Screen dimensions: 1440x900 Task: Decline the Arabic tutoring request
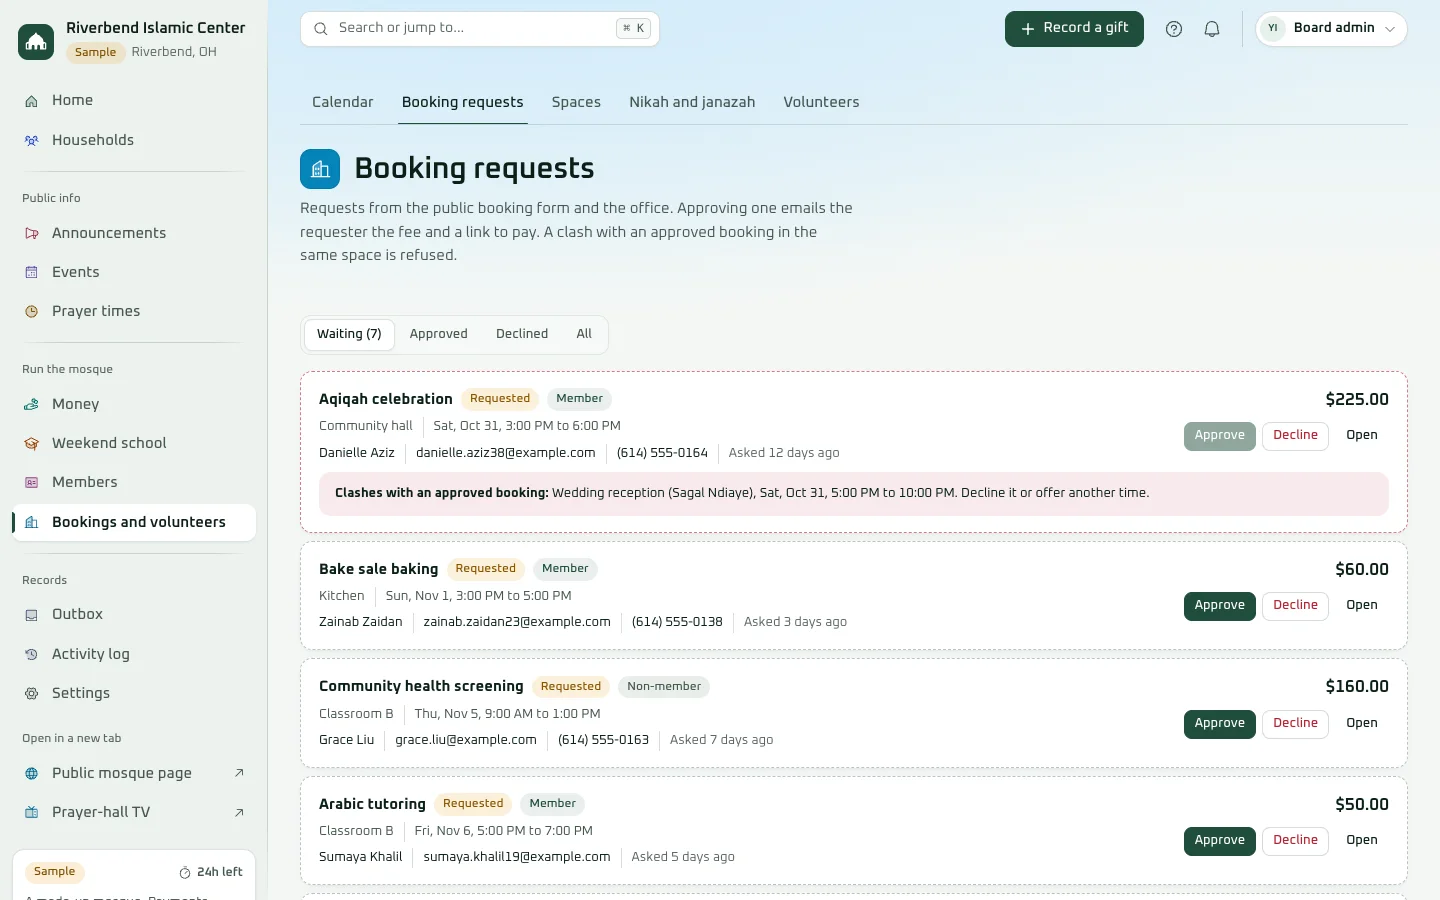[x=1295, y=841]
